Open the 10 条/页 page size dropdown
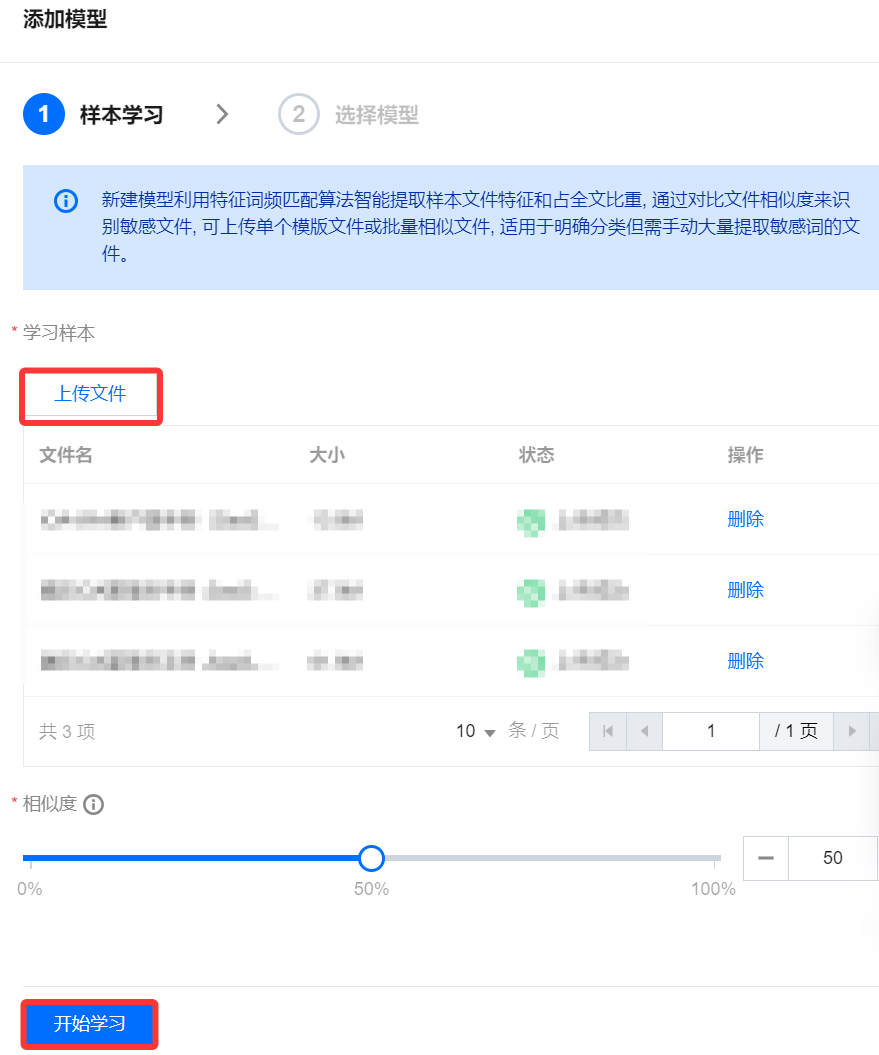The width and height of the screenshot is (879, 1055). coord(476,731)
